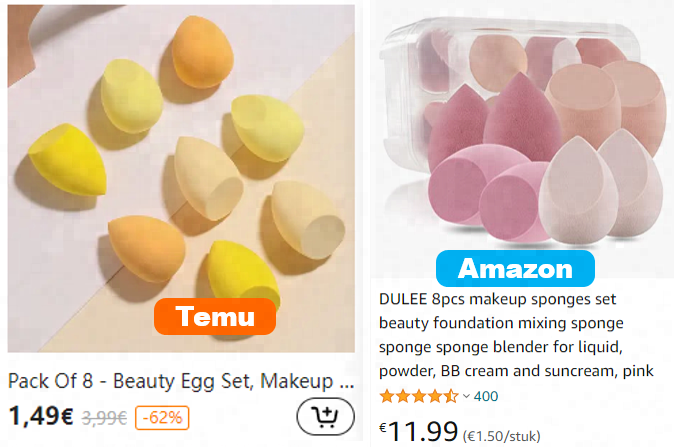Click the 1,49€ price
This screenshot has height=447, width=674.
tap(41, 416)
